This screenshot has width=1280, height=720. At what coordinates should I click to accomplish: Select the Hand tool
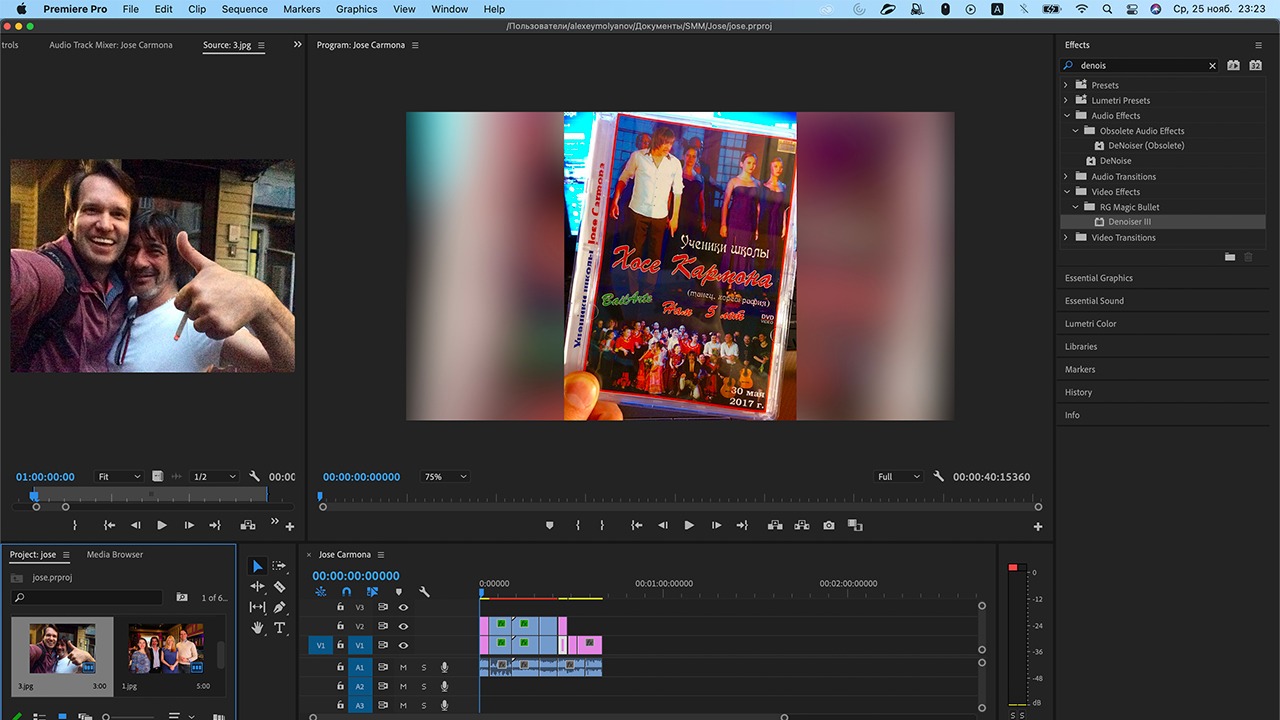[x=257, y=628]
